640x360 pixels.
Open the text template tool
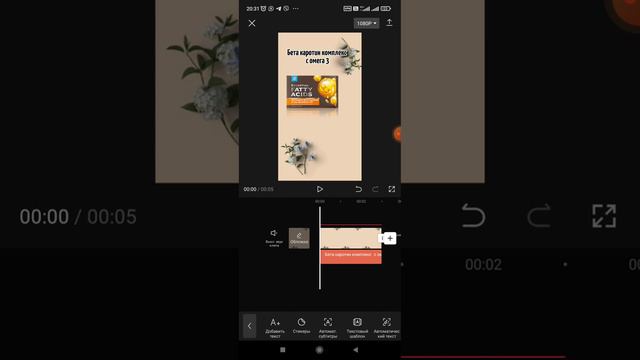[x=357, y=328]
